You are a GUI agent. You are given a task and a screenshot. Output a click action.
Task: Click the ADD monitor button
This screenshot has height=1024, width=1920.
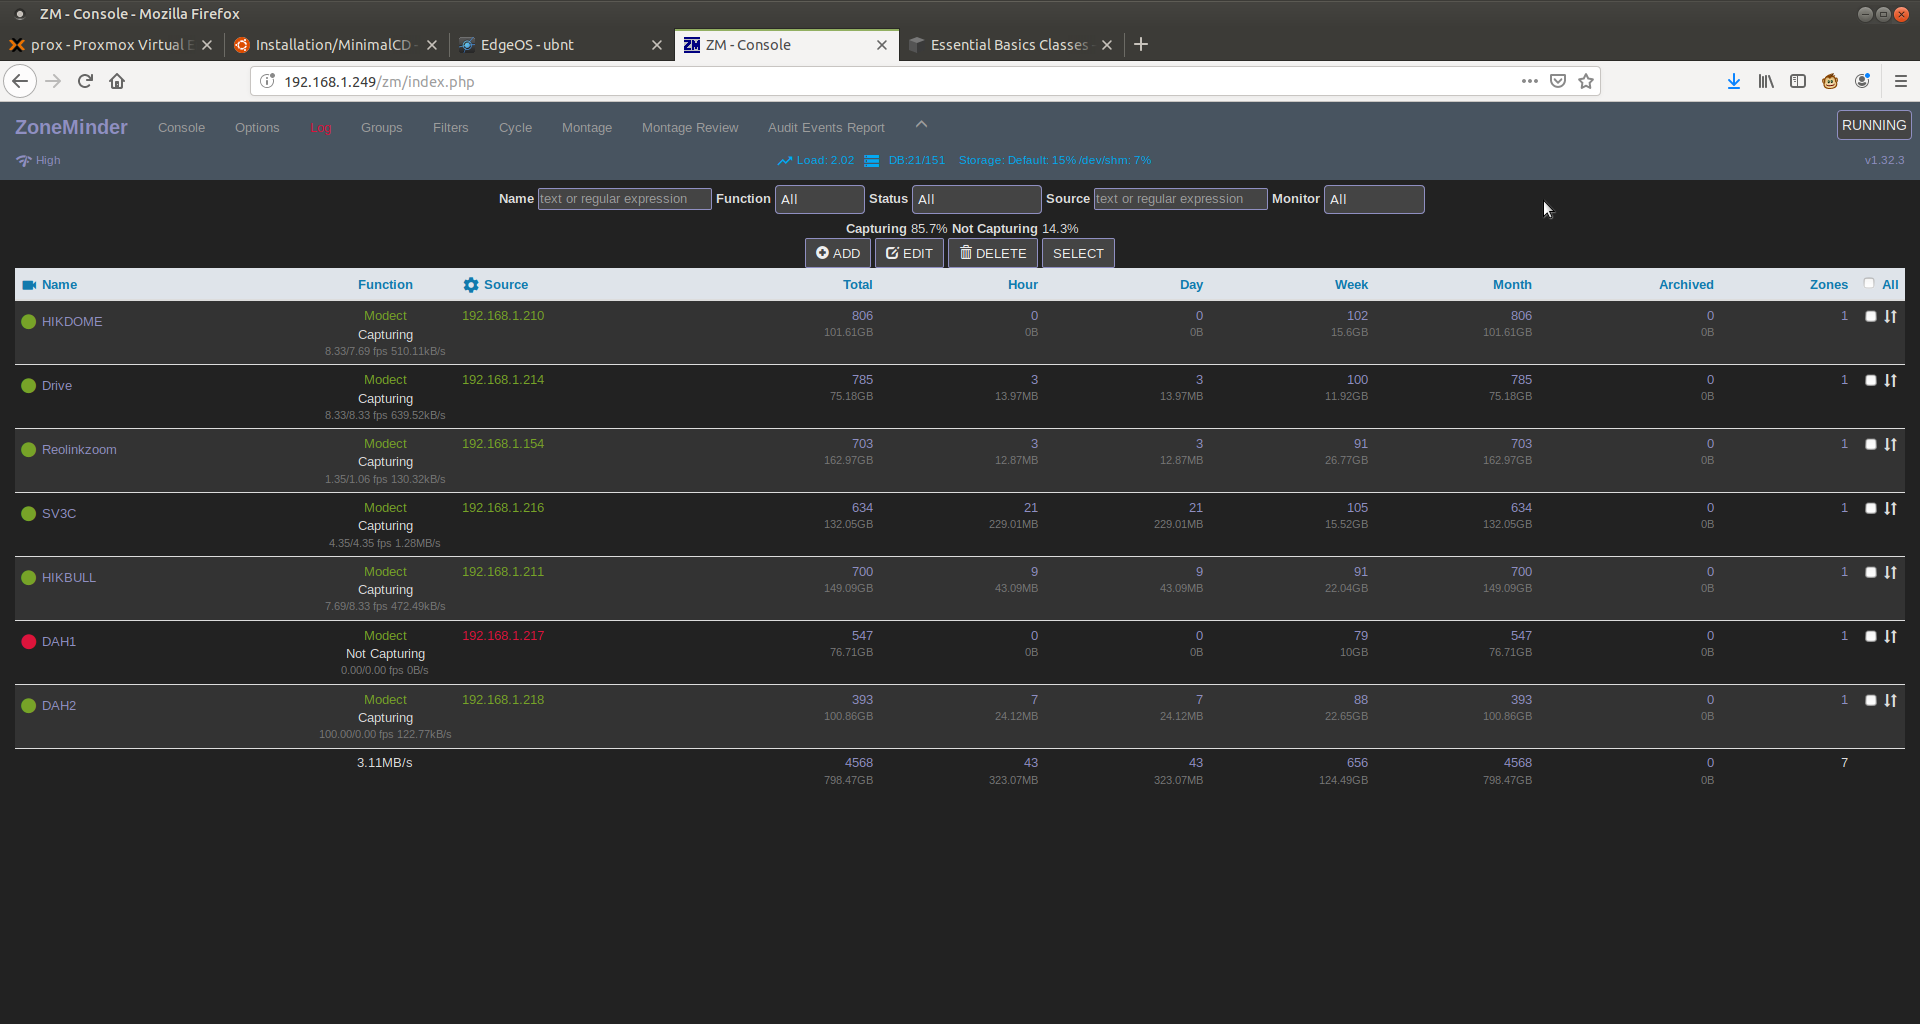point(838,253)
